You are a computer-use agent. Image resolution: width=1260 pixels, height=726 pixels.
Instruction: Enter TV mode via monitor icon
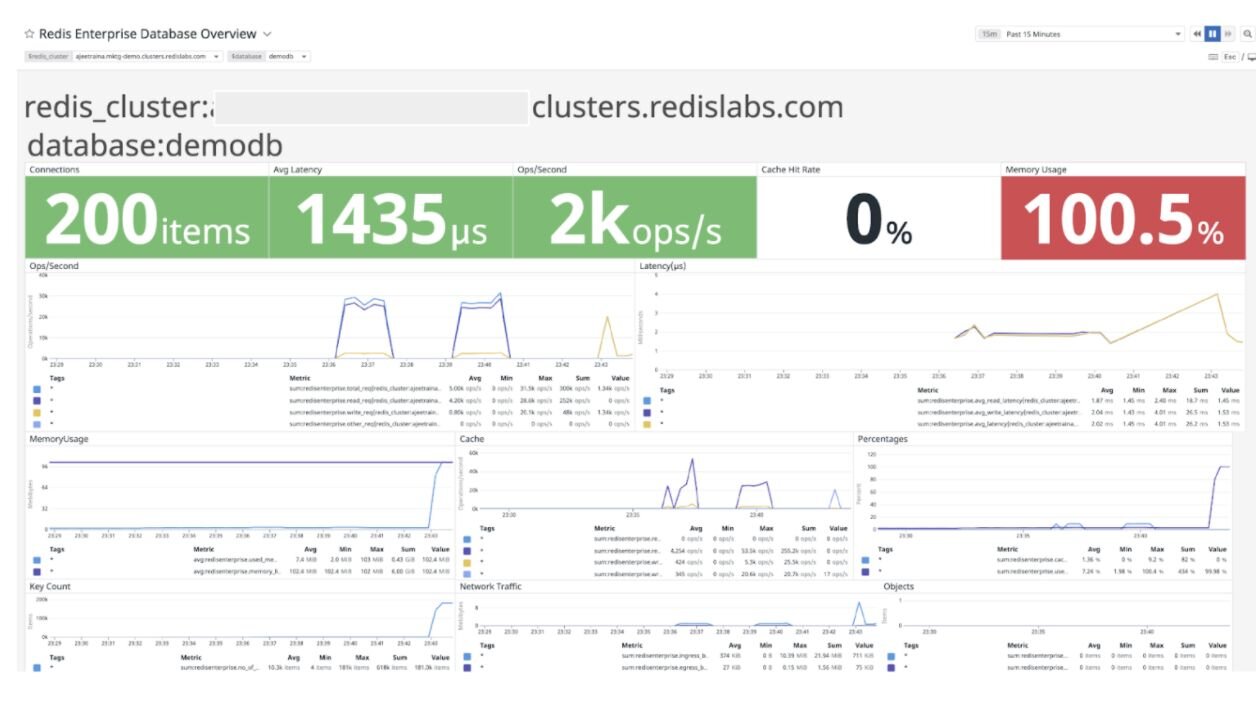click(x=1251, y=57)
